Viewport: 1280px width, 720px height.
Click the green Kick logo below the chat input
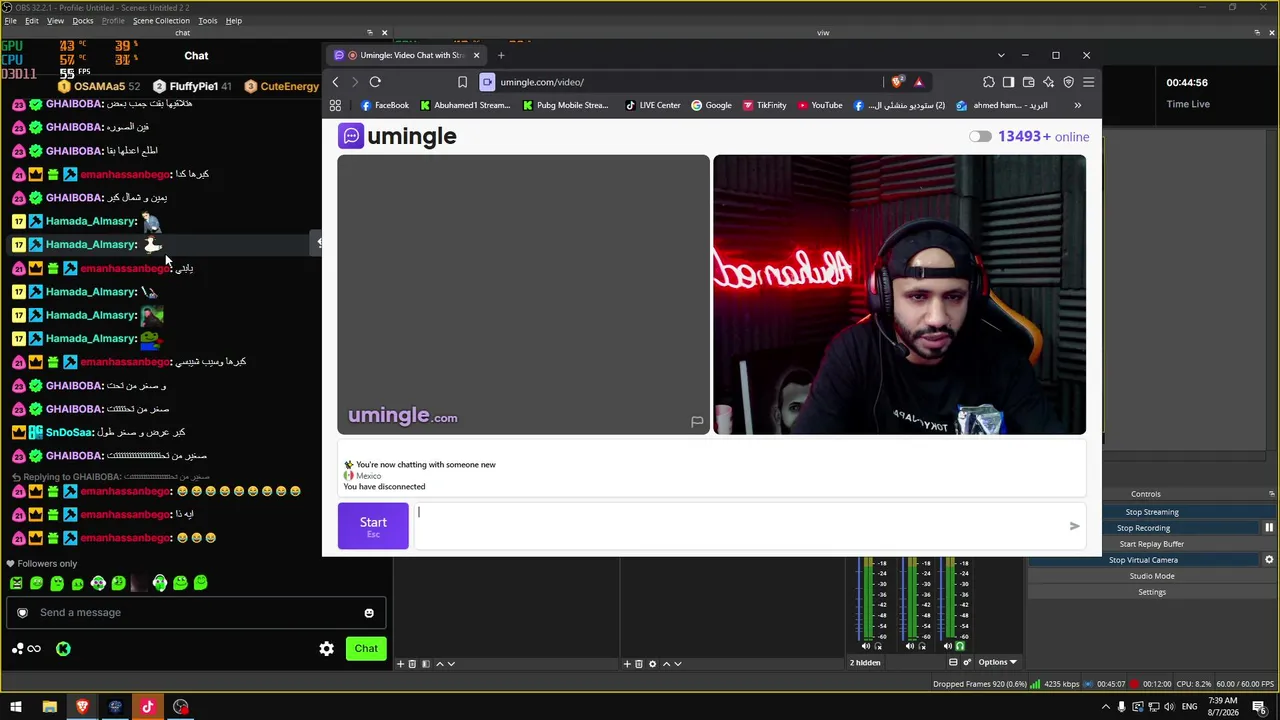click(63, 649)
